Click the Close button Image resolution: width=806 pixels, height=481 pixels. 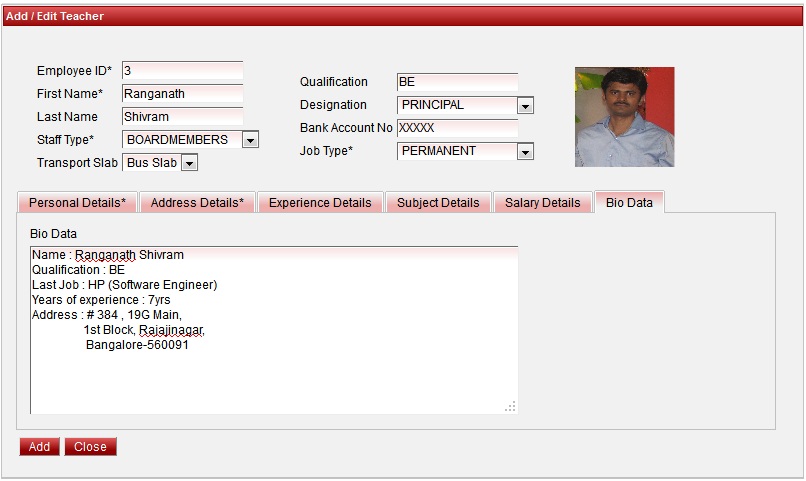point(90,447)
